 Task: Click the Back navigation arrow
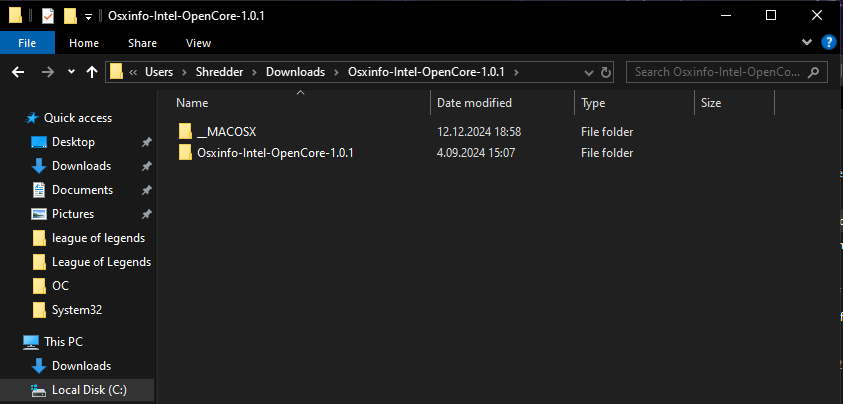click(17, 72)
